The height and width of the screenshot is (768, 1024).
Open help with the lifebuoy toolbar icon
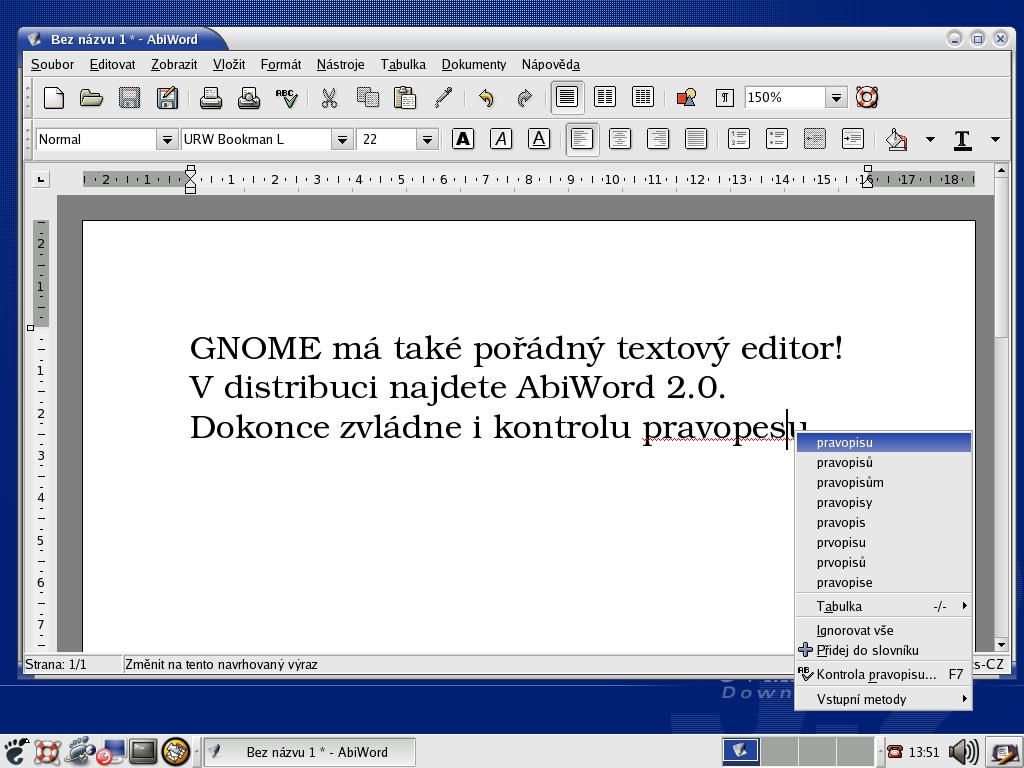pos(867,97)
